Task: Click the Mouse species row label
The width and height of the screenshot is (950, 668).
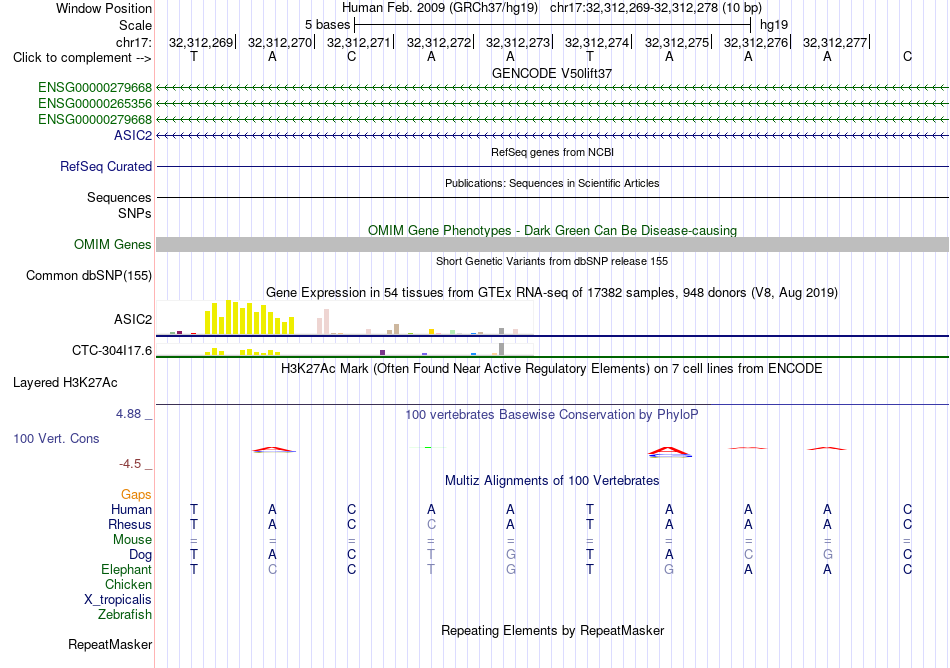Action: tap(132, 540)
